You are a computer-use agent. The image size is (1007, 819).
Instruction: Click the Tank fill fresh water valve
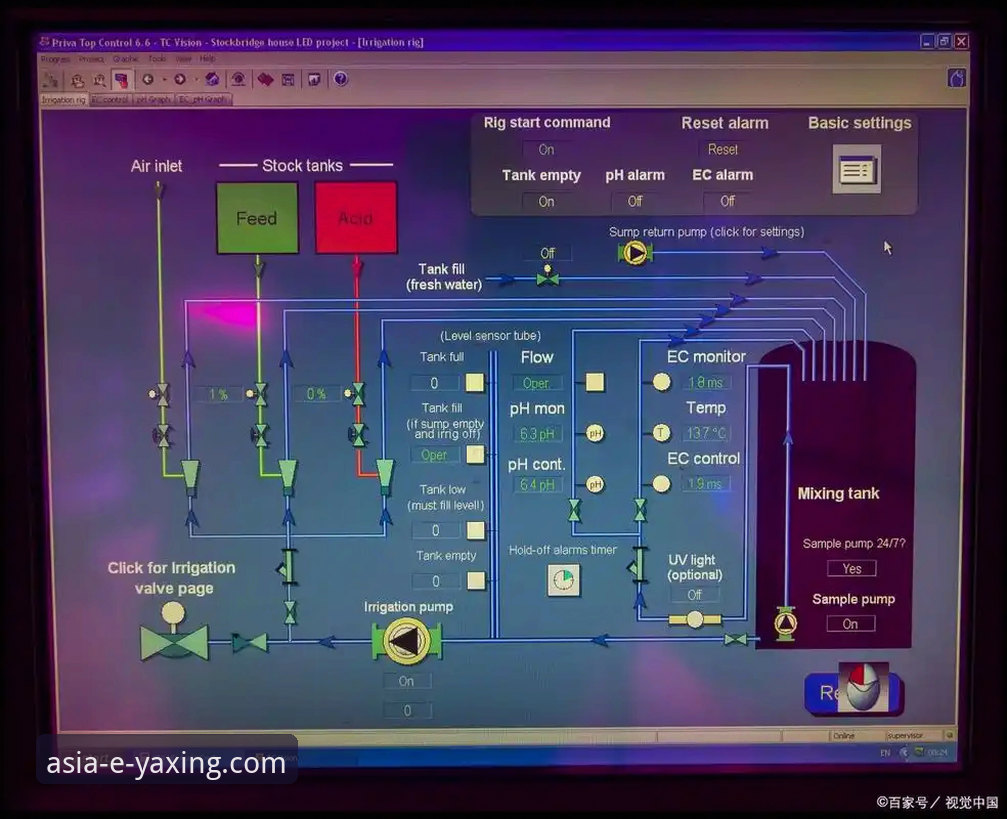547,279
